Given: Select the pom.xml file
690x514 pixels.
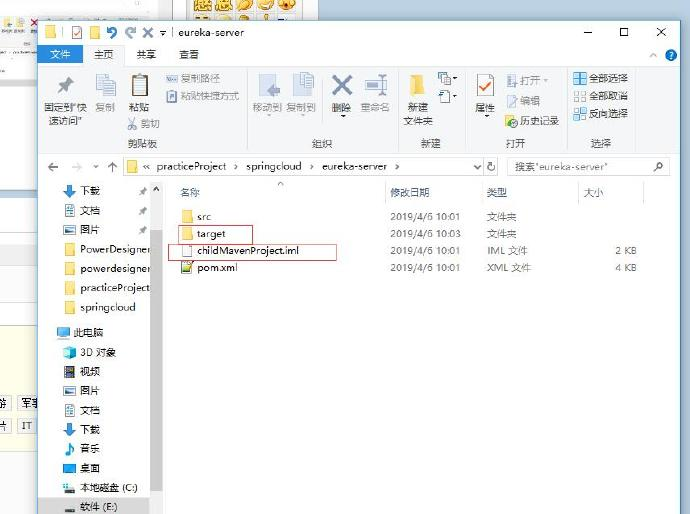Looking at the screenshot, I should (x=209, y=268).
